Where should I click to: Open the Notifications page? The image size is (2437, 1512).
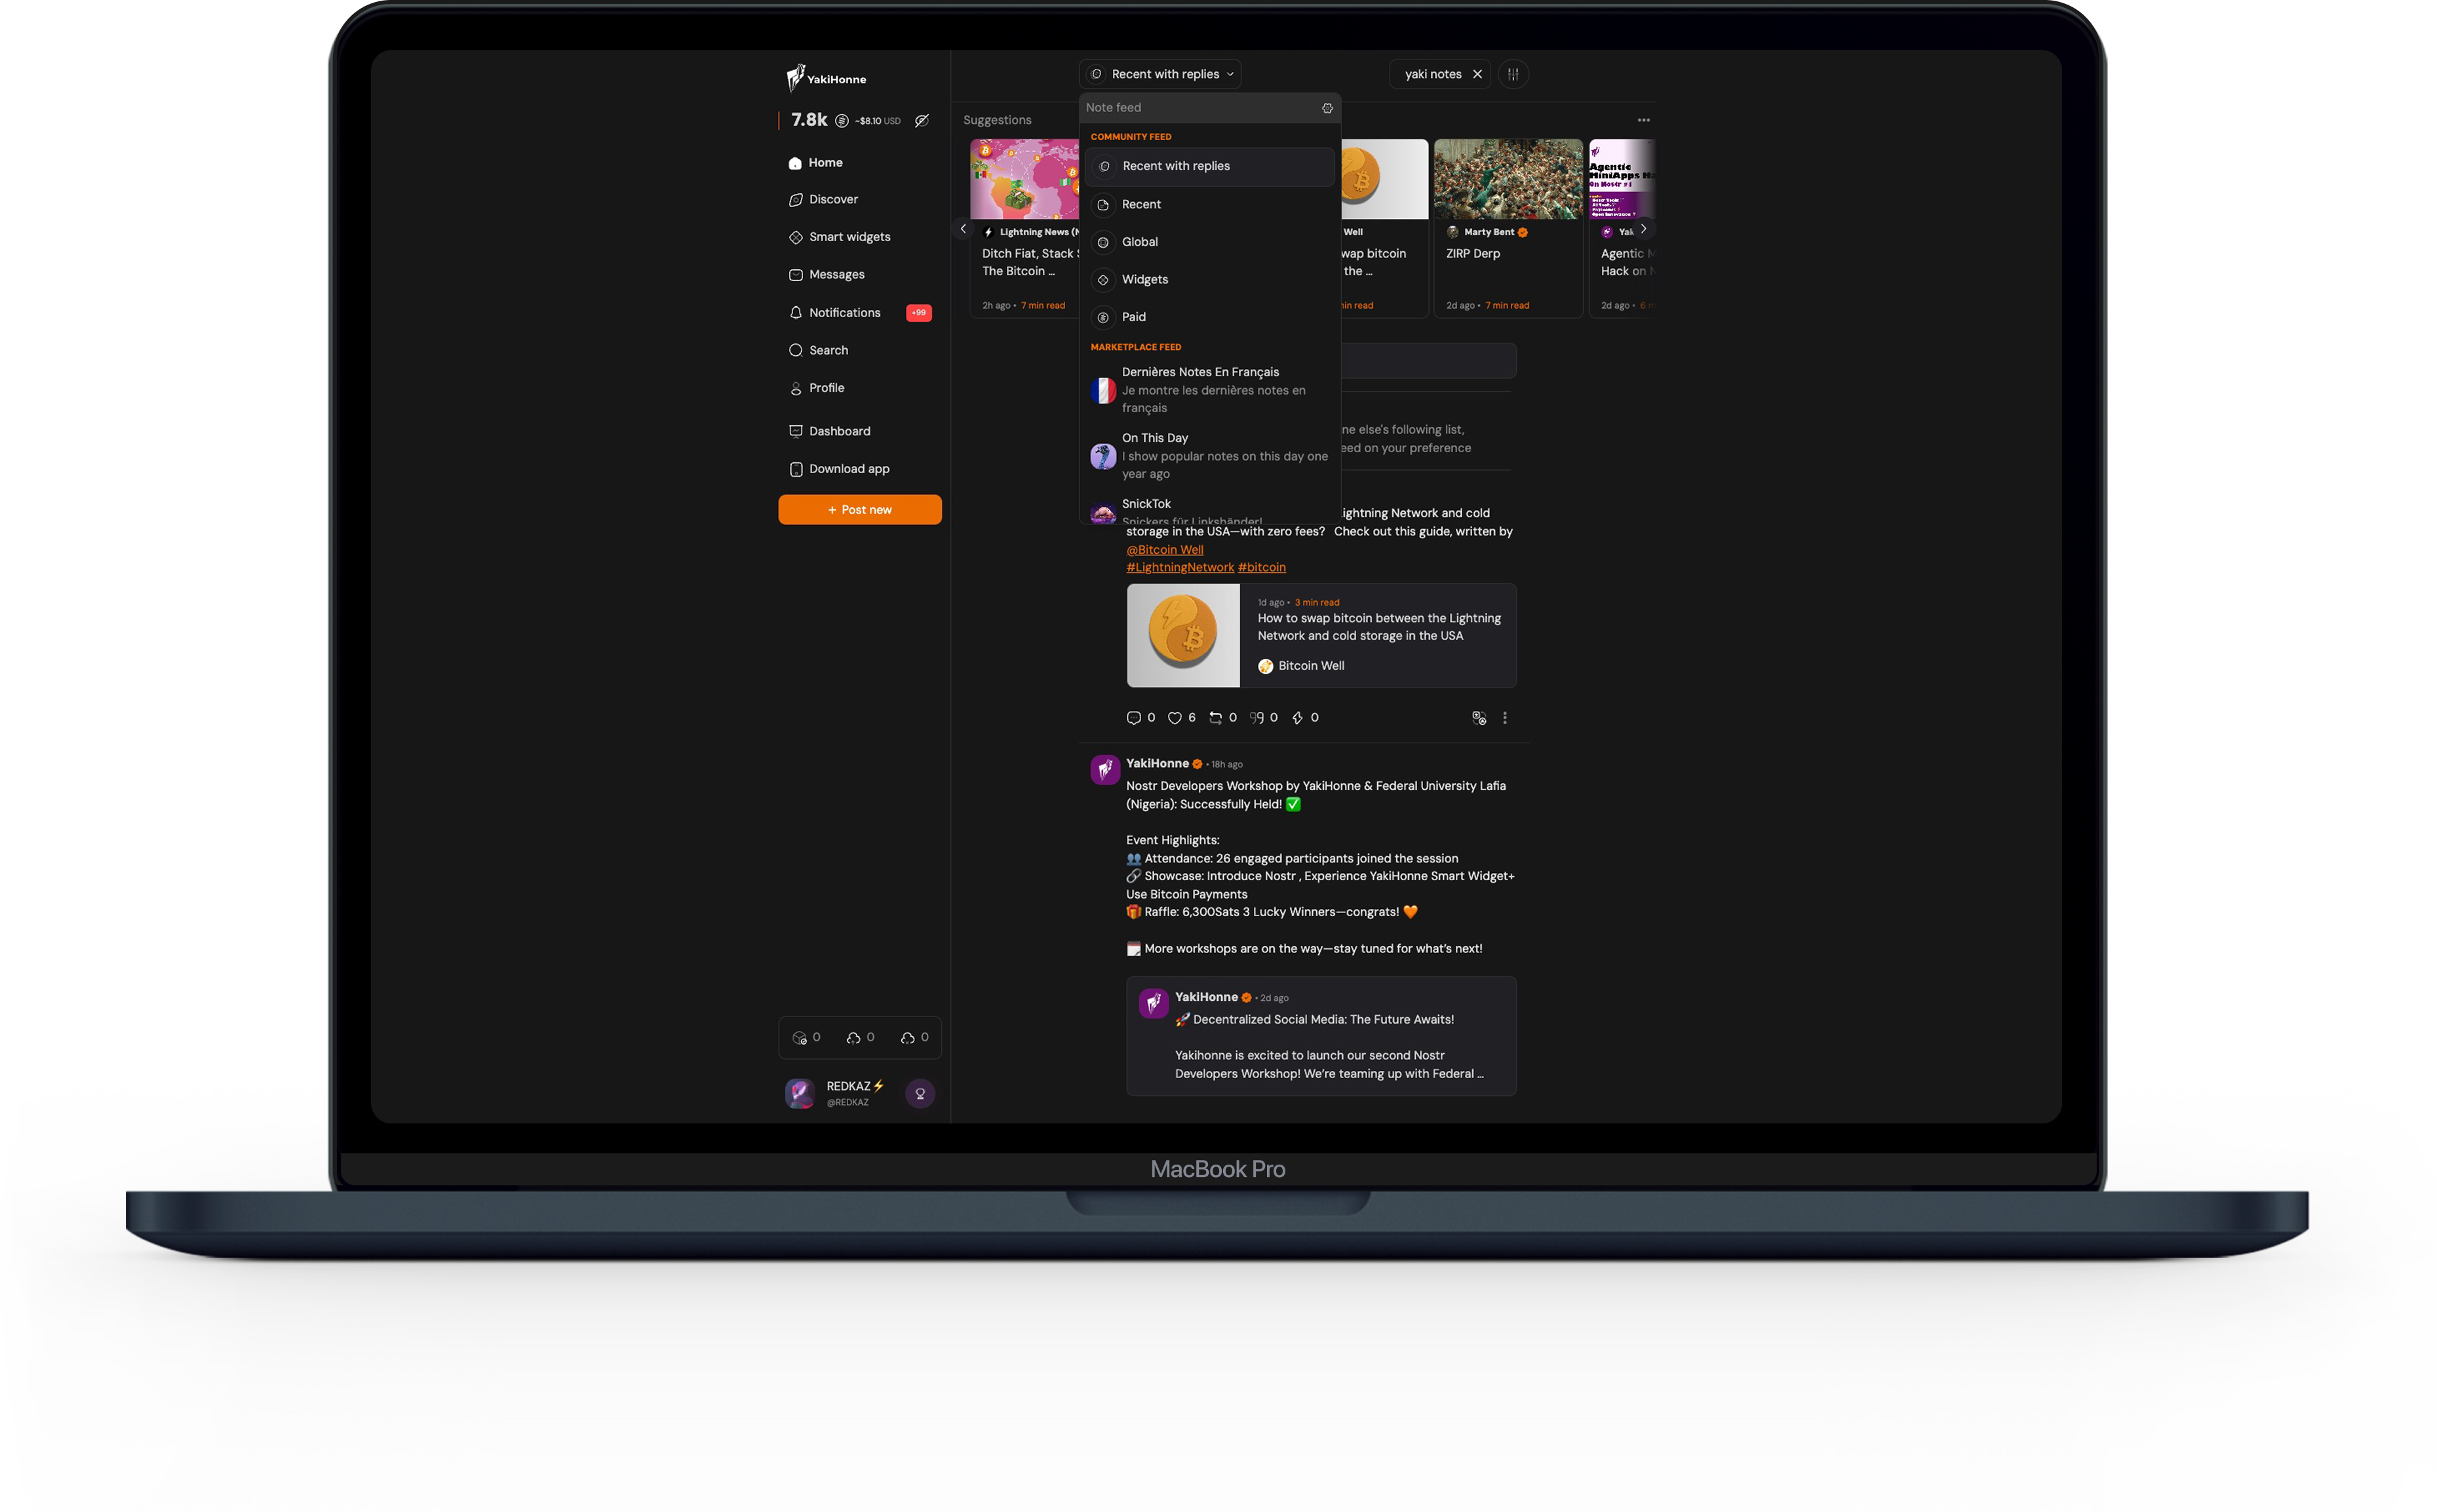point(860,312)
